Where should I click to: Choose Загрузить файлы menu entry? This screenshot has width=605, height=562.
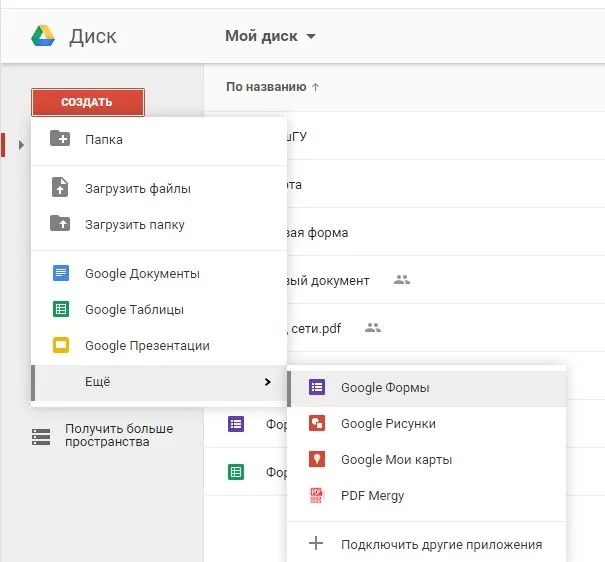click(x=159, y=188)
